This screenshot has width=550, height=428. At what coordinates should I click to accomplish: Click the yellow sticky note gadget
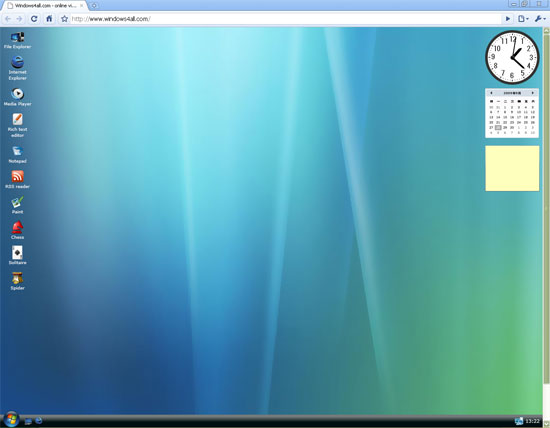512,168
